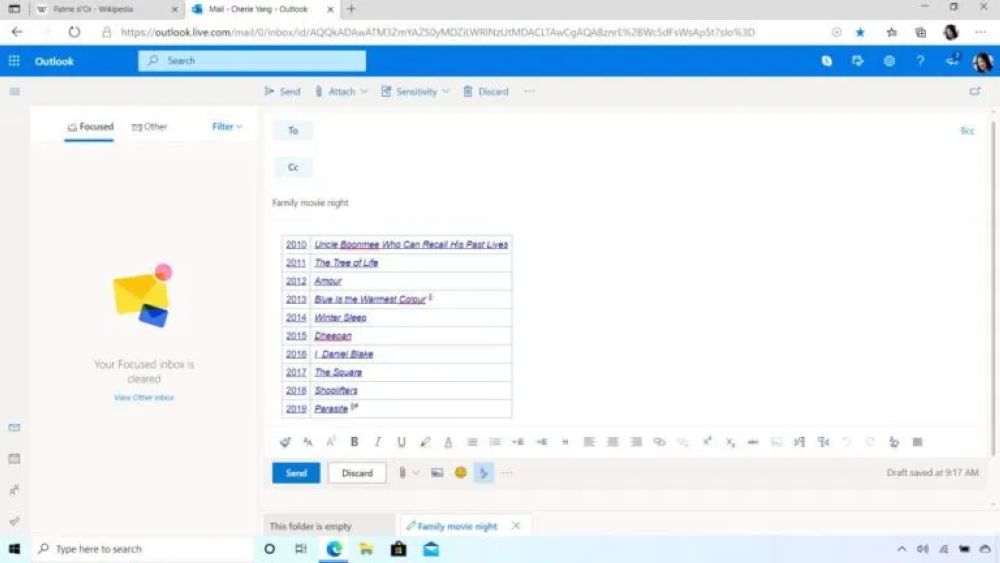Insert an emoji into the message
The height and width of the screenshot is (563, 1000).
tap(461, 473)
